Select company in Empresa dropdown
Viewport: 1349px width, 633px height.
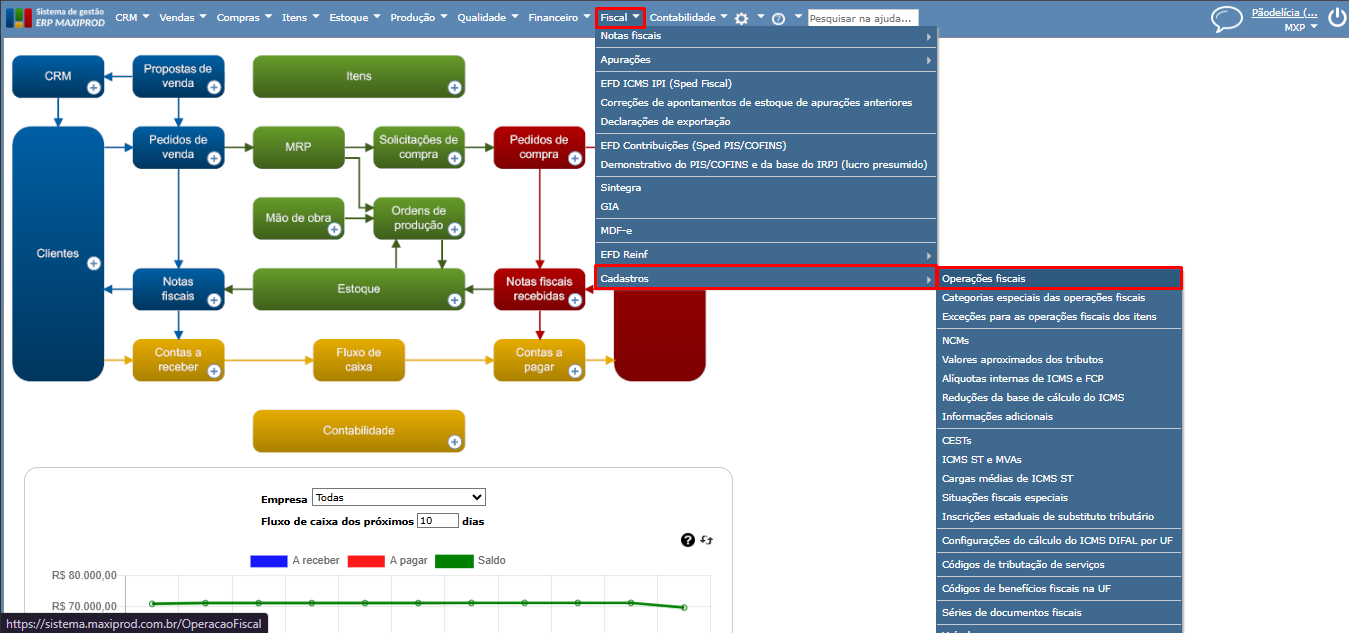399,497
